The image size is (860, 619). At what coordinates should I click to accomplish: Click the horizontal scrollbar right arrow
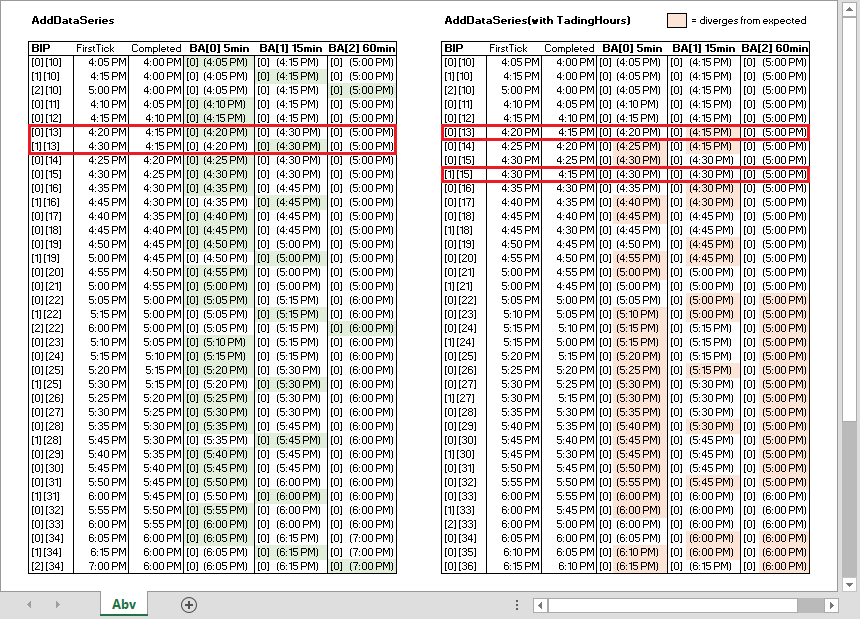831,605
